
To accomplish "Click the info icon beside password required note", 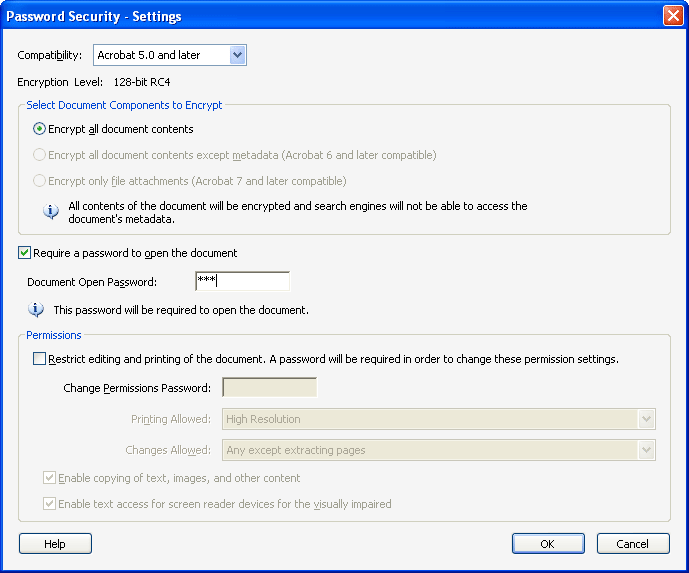I will 37,310.
